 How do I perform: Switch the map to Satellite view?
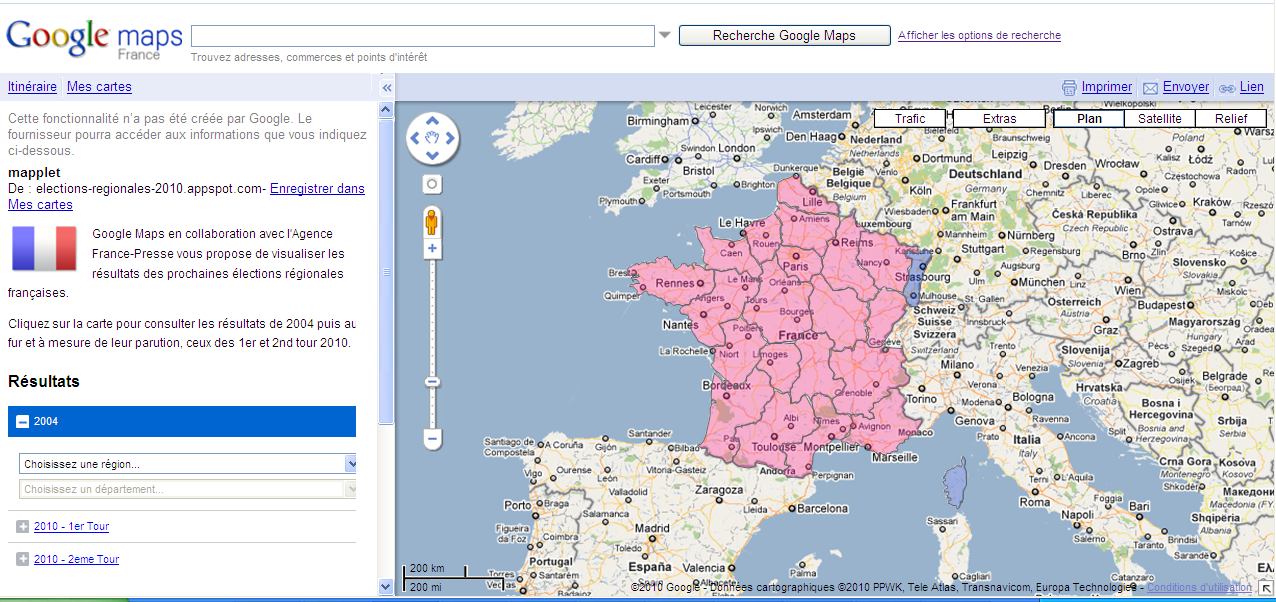[1159, 118]
